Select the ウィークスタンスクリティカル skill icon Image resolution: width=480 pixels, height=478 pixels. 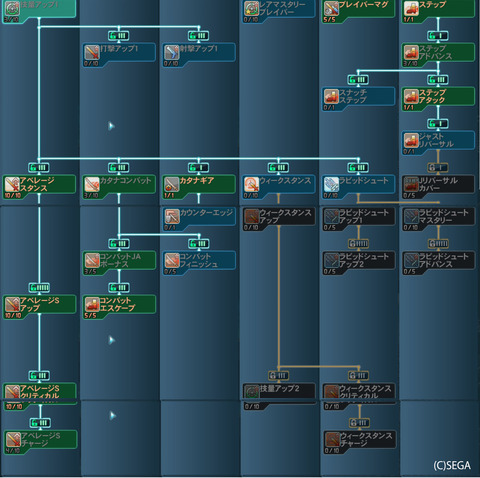pyautogui.click(x=332, y=392)
